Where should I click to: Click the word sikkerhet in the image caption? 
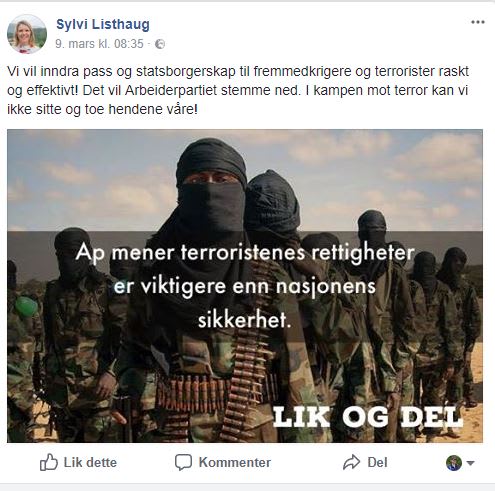click(242, 320)
